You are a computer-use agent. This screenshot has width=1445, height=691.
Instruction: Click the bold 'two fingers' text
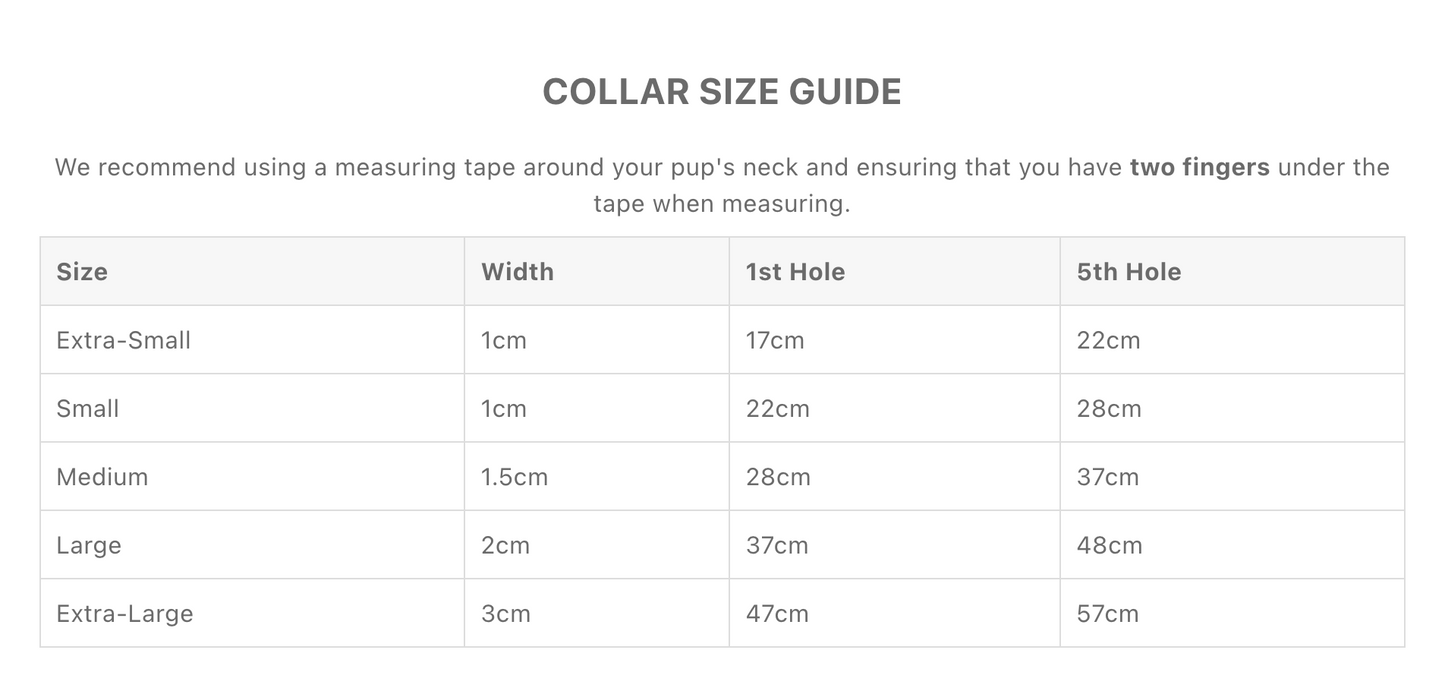click(1199, 167)
